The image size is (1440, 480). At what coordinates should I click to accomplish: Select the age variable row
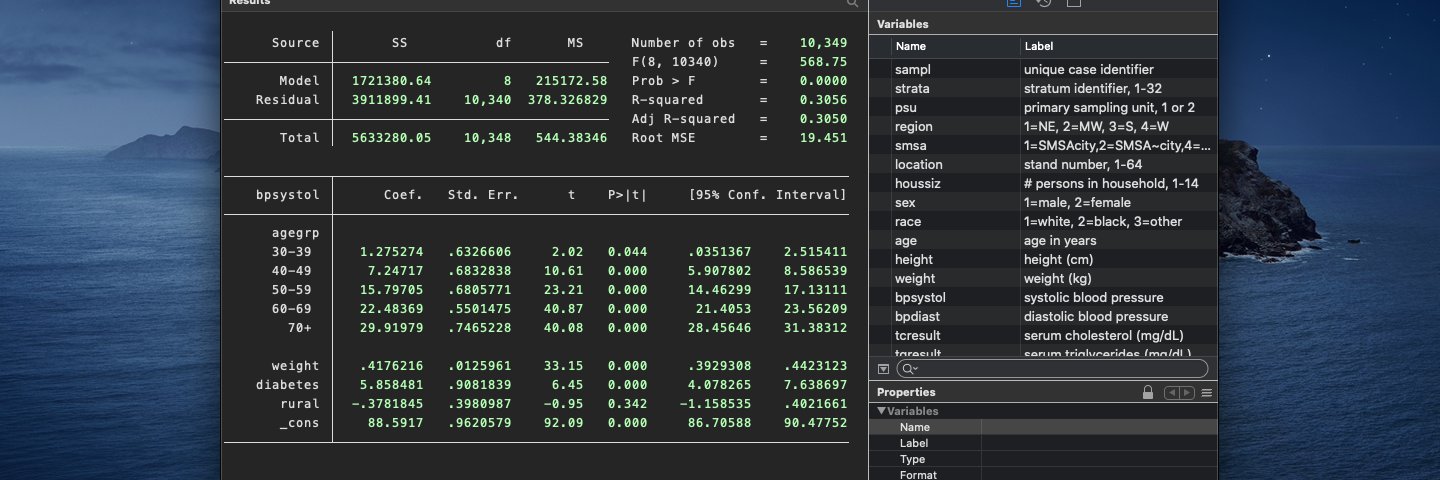[x=1044, y=241]
